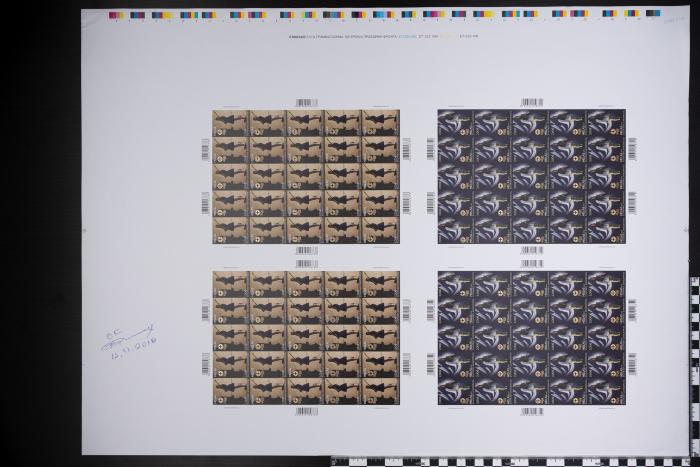Click the barcode above the upper blue pane

point(532,103)
